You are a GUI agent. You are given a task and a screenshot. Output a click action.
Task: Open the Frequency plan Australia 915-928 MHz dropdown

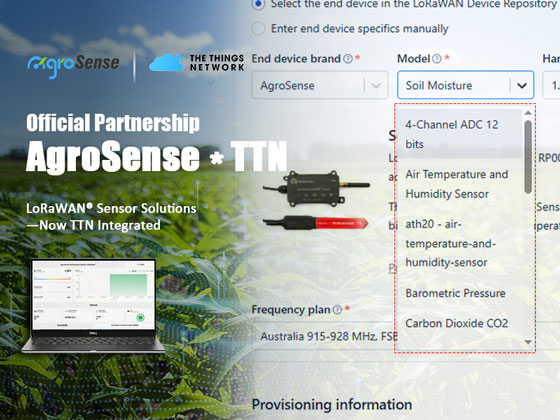[x=324, y=336]
